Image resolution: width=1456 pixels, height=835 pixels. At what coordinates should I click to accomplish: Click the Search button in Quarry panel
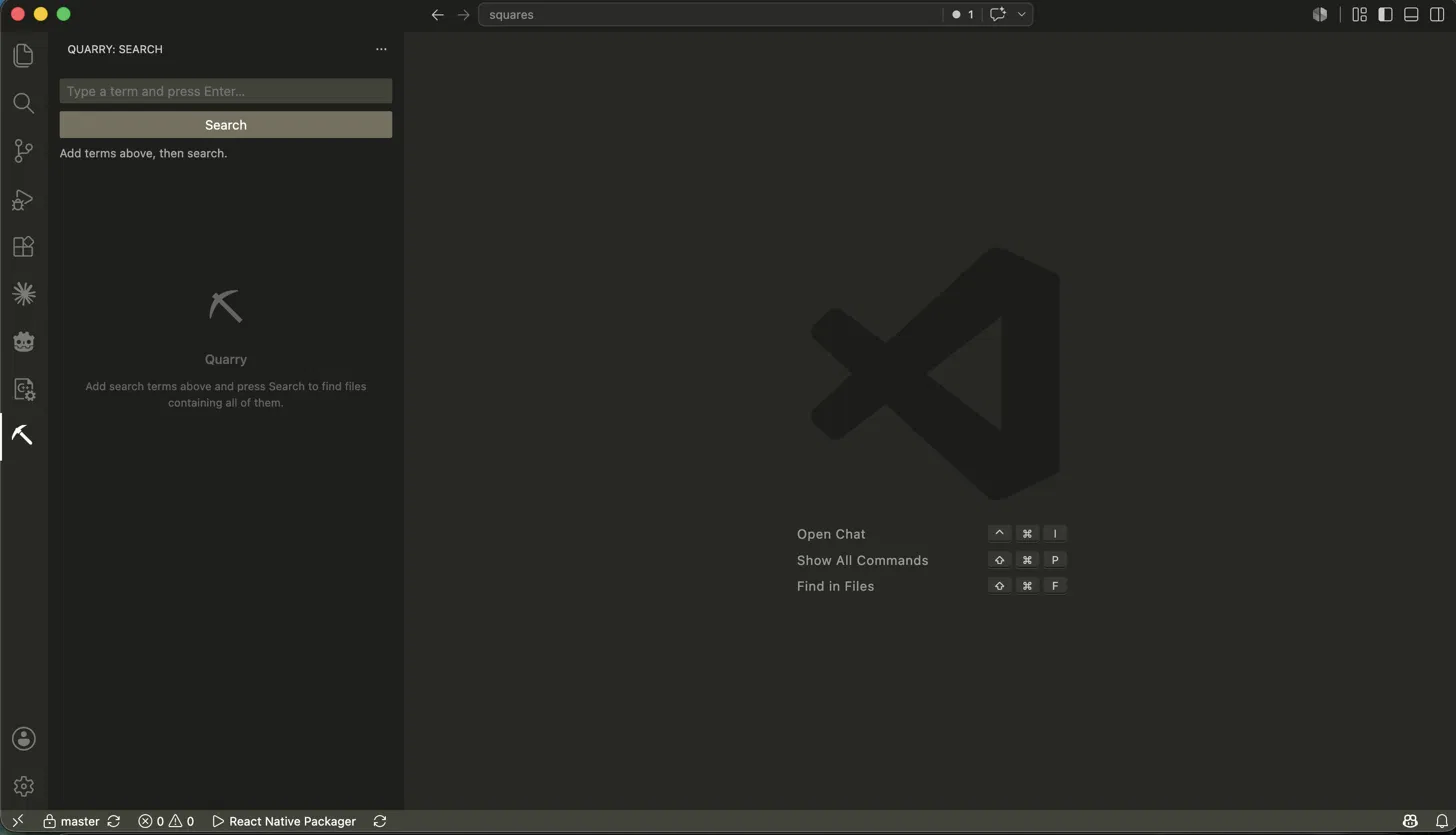point(226,125)
